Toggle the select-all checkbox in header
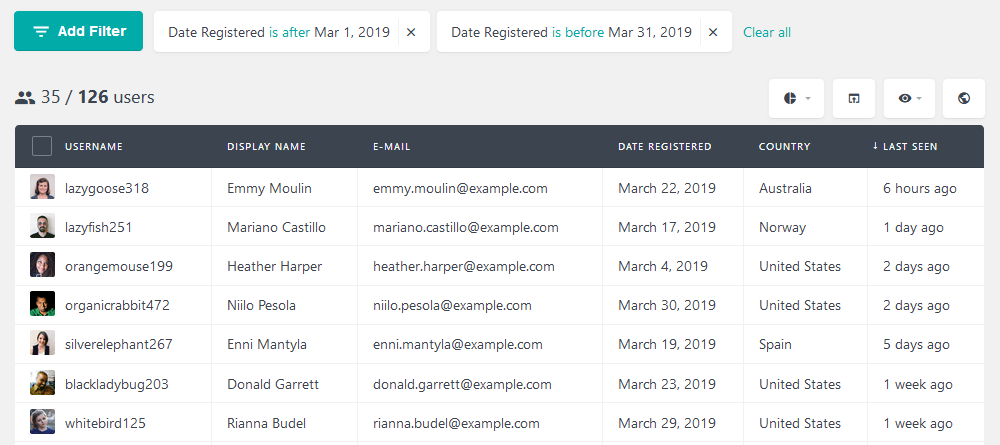The height and width of the screenshot is (445, 1000). coord(42,146)
